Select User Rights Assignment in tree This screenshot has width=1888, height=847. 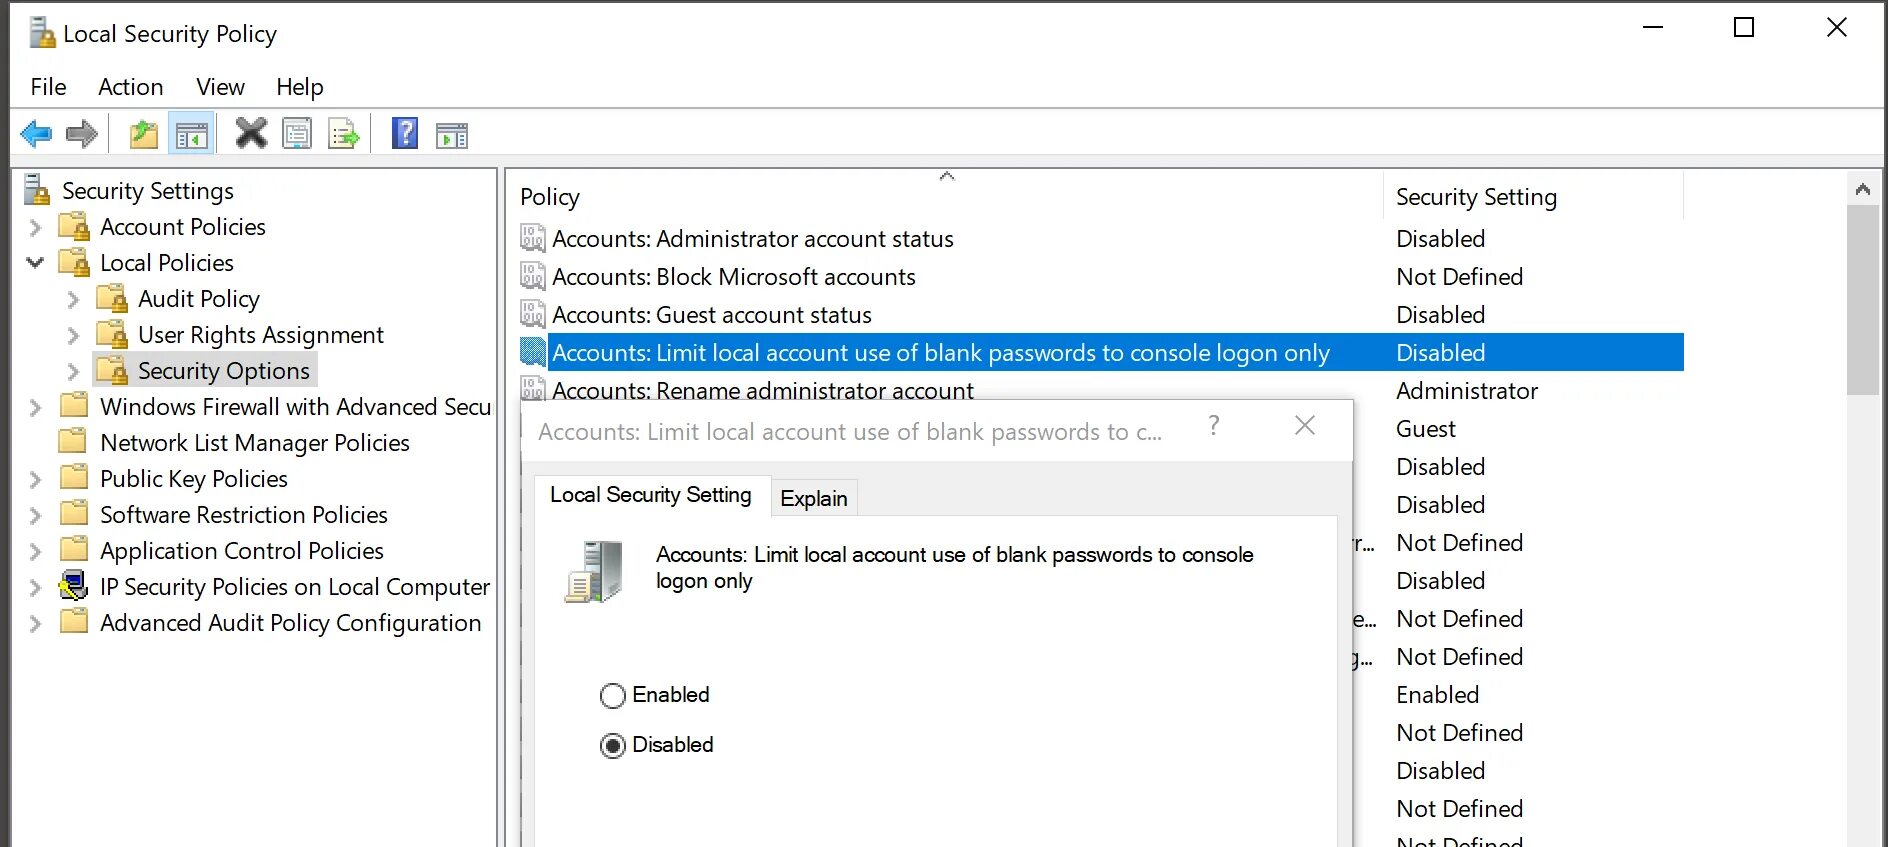(x=260, y=335)
